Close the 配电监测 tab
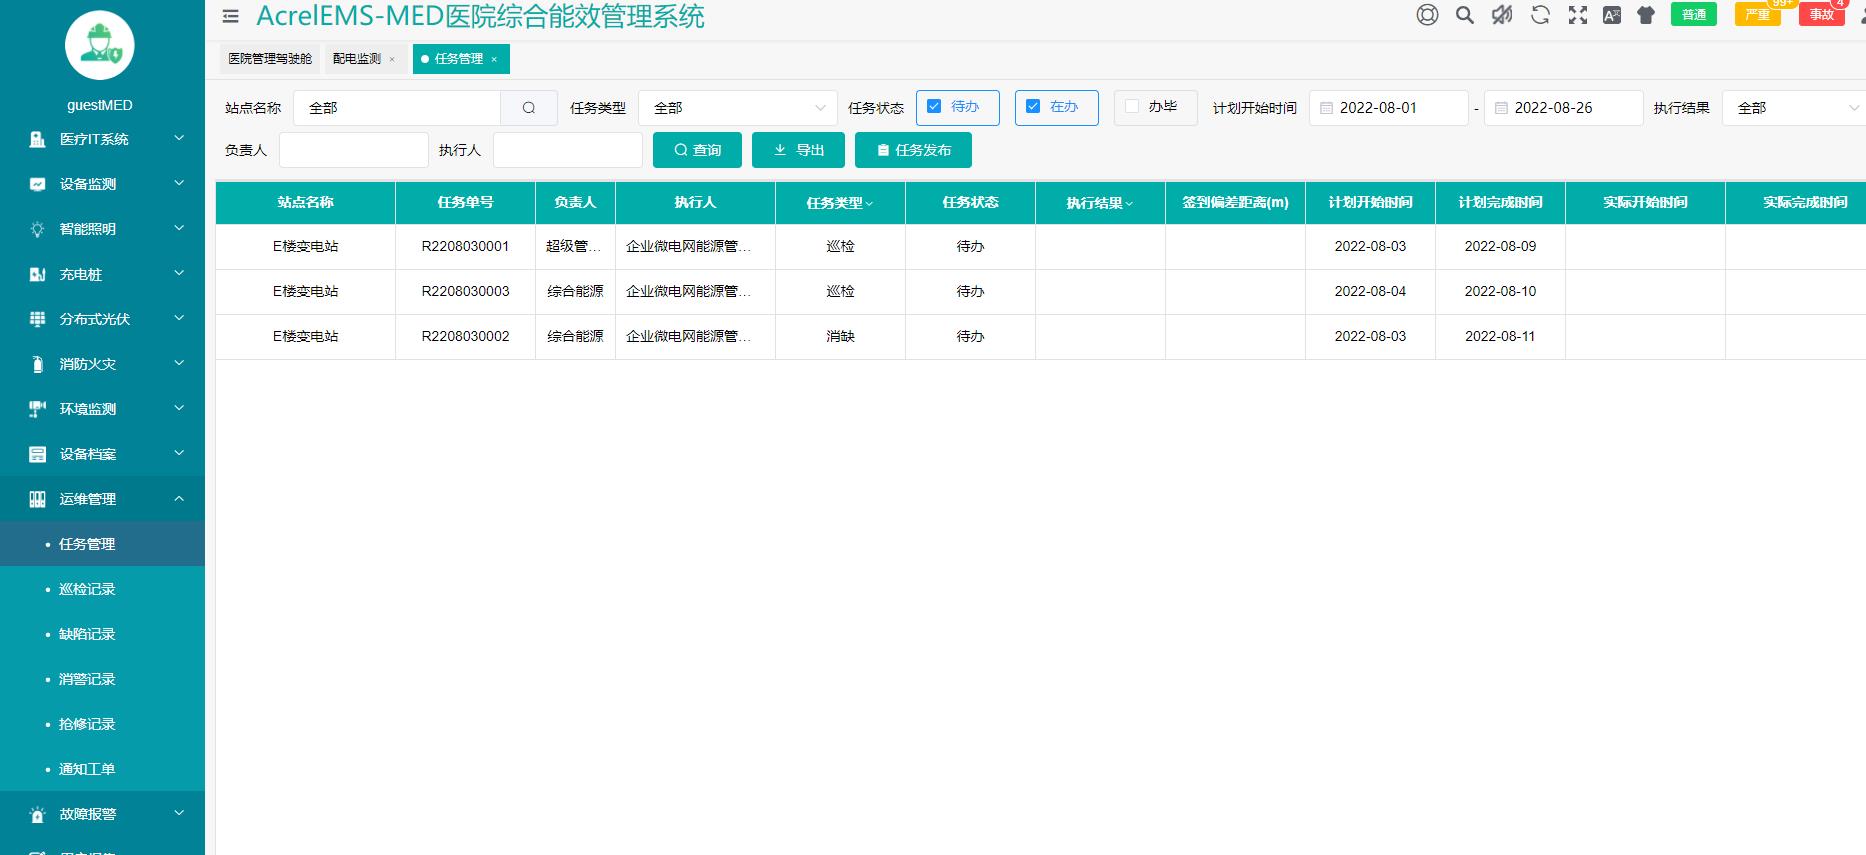 (392, 59)
